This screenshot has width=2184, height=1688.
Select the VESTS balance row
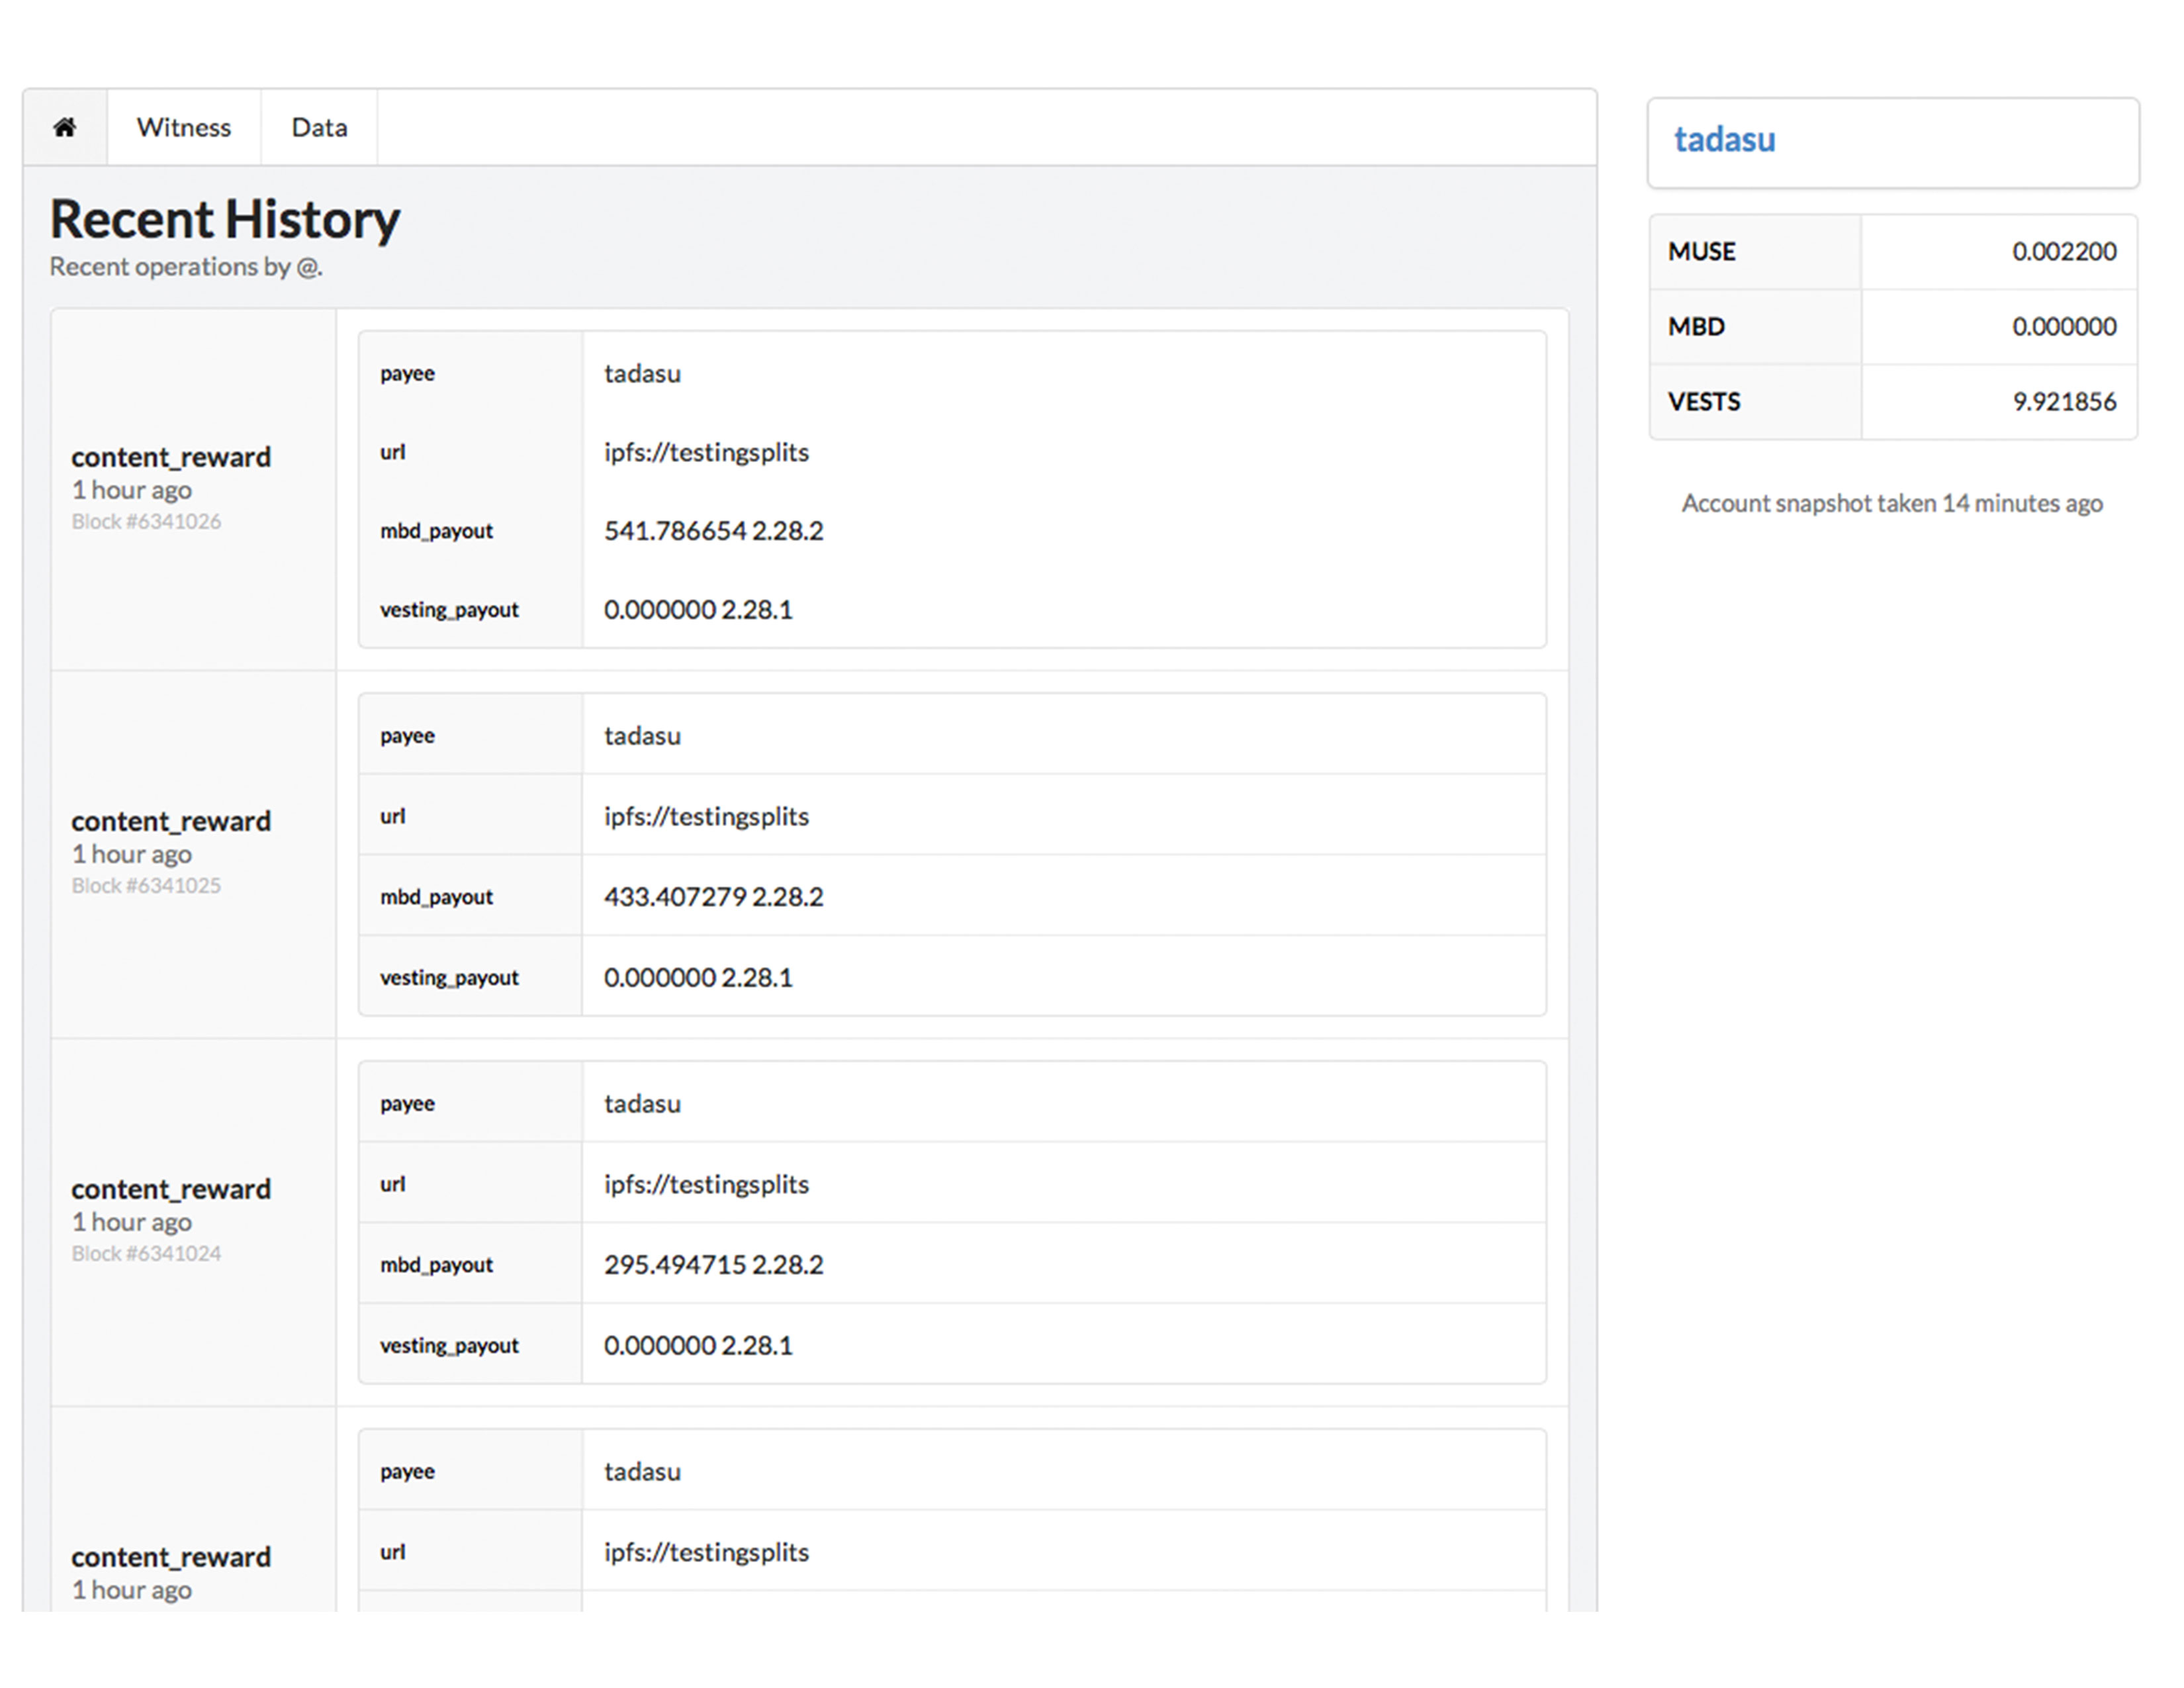coord(1893,402)
